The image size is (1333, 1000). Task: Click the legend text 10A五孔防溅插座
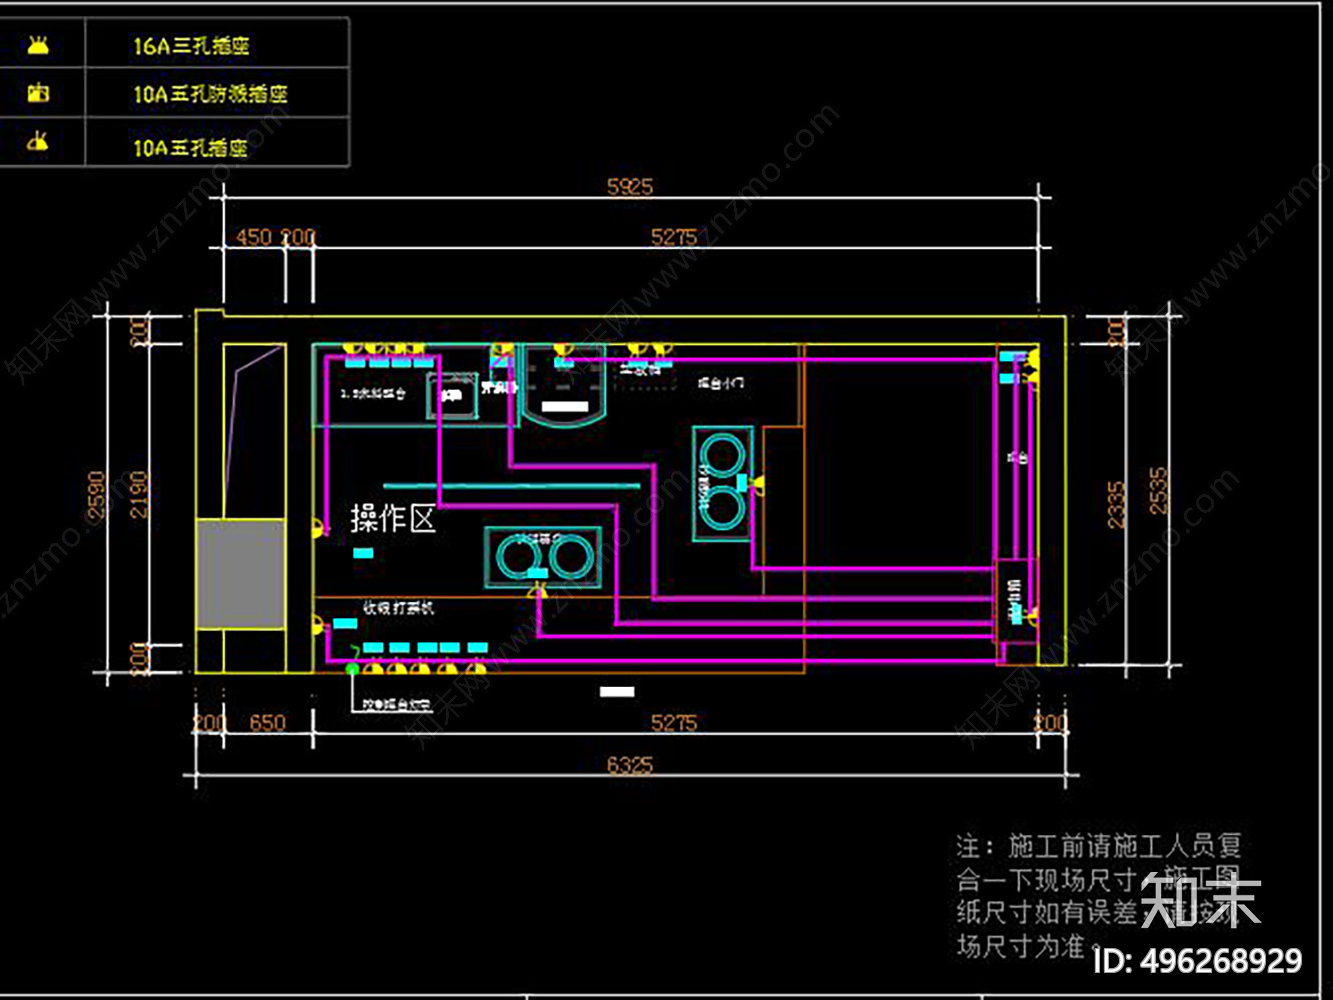click(210, 94)
